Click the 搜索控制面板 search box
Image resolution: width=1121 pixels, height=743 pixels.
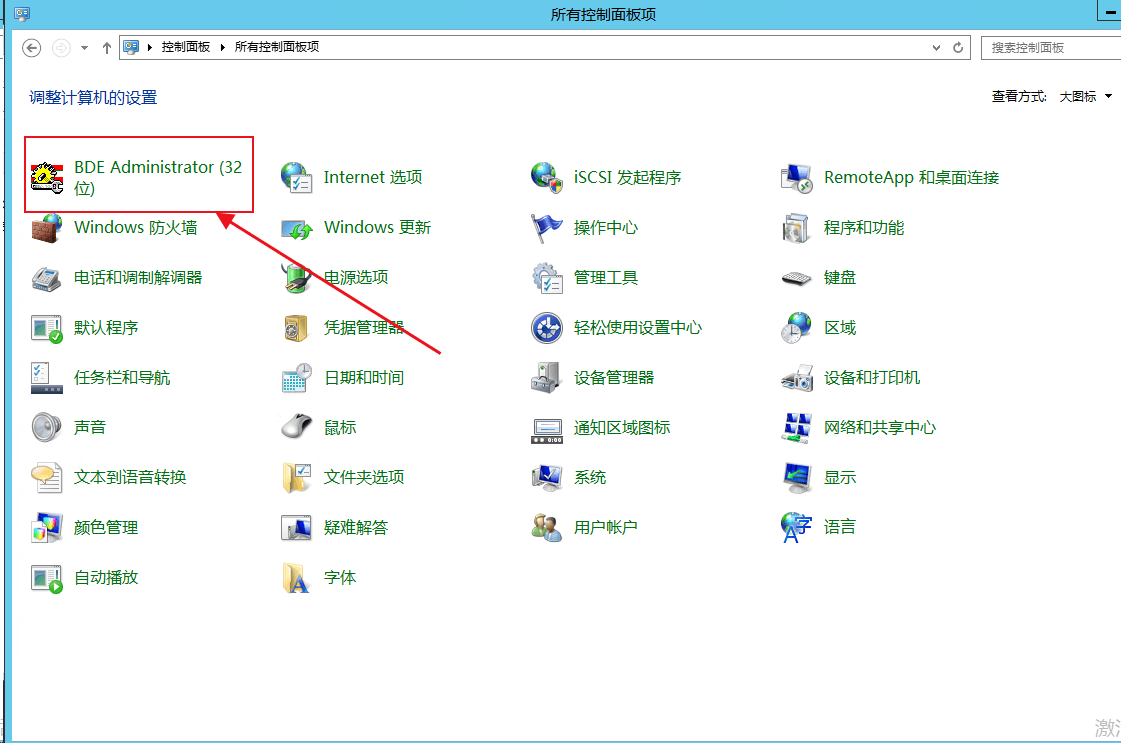[1051, 48]
